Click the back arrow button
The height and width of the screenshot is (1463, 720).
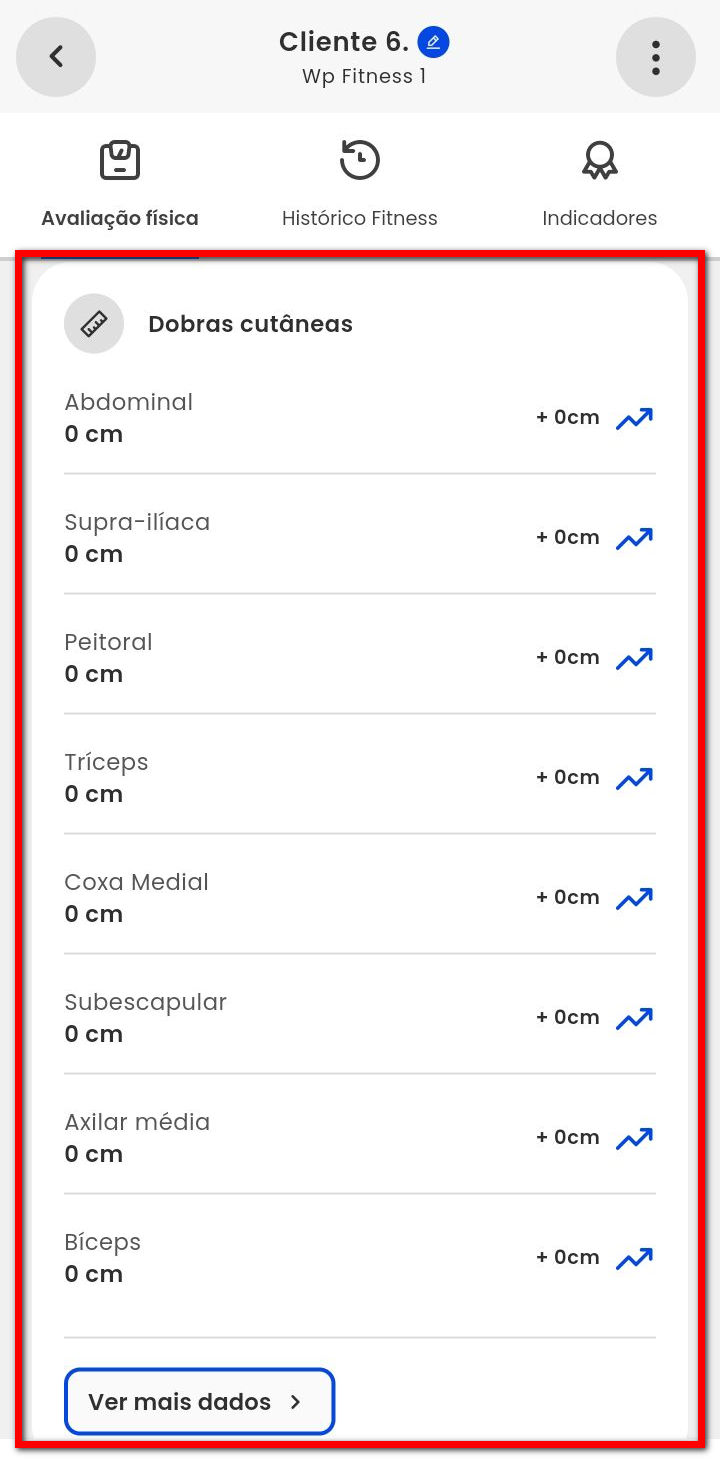tap(56, 57)
